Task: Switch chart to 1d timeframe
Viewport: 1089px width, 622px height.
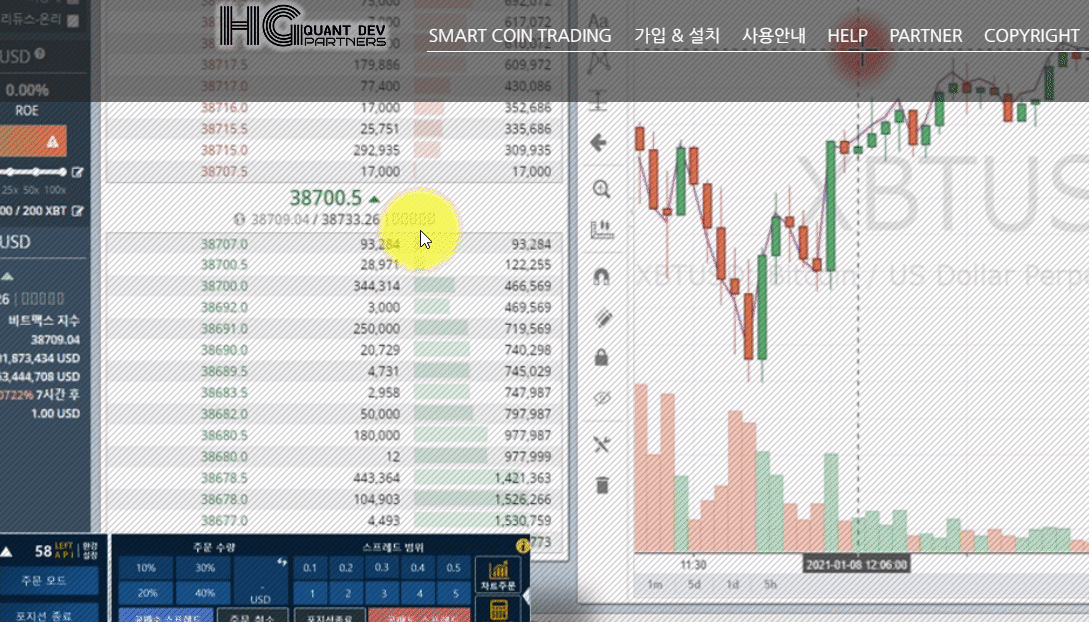Action: click(x=732, y=585)
